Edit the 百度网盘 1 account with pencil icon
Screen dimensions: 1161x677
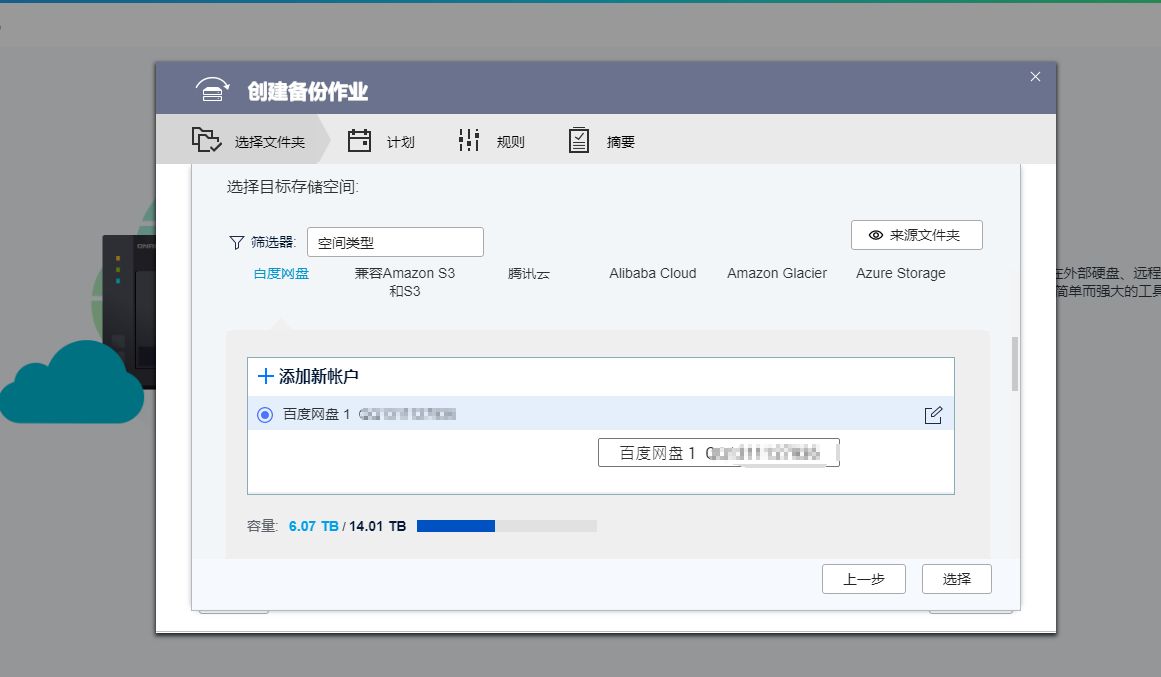[933, 414]
